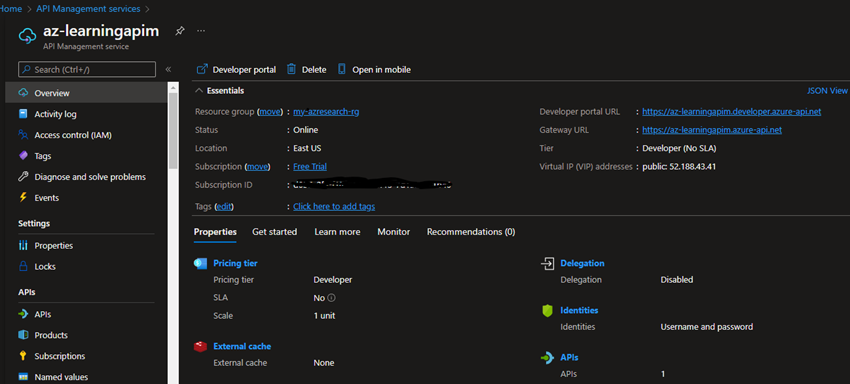Image resolution: width=850 pixels, height=384 pixels.
Task: Click the External cache heading link
Action: [x=242, y=346]
